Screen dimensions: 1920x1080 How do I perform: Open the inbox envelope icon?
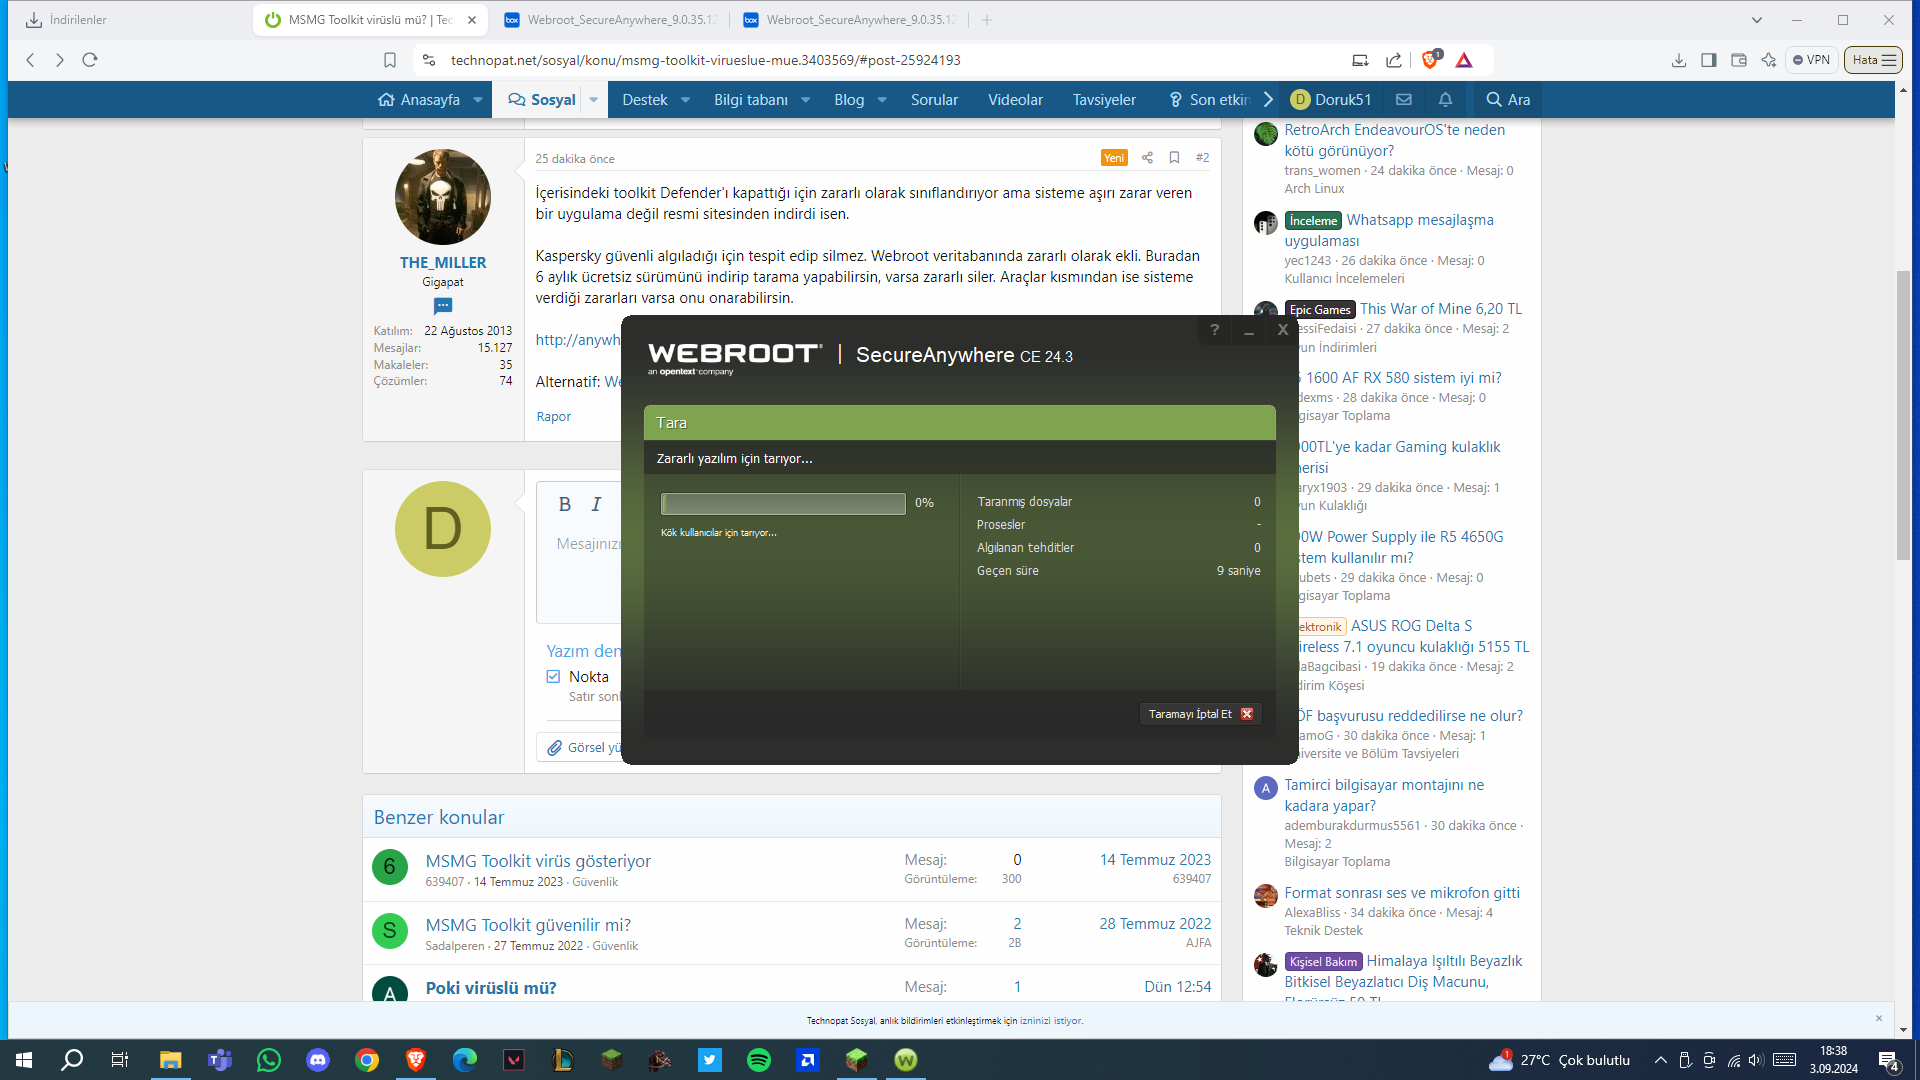[1404, 100]
